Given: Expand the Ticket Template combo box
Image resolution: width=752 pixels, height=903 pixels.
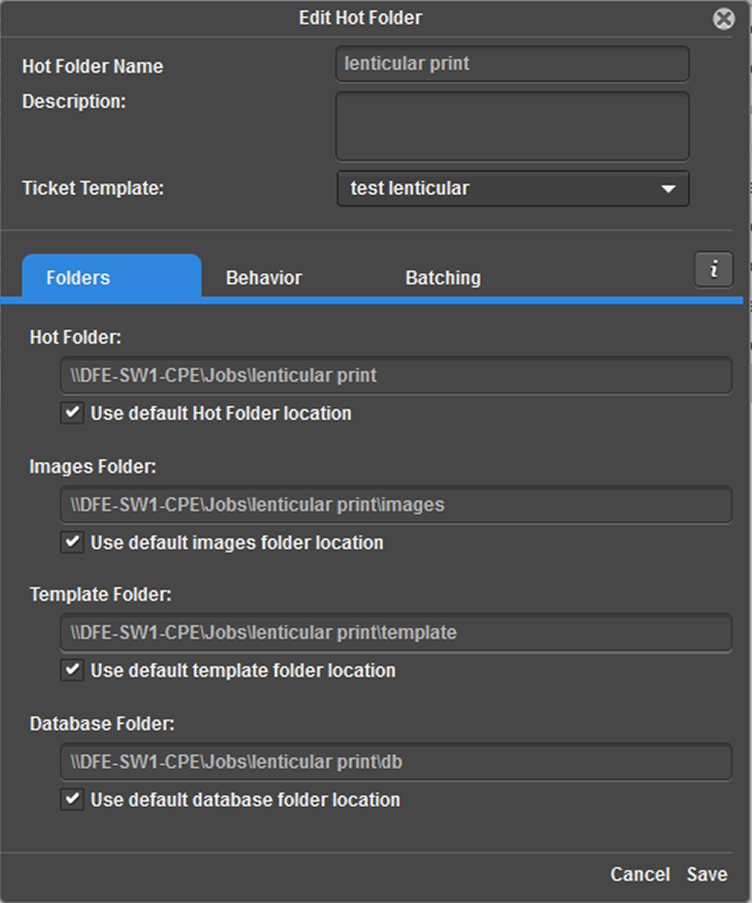Looking at the screenshot, I should (x=512, y=188).
